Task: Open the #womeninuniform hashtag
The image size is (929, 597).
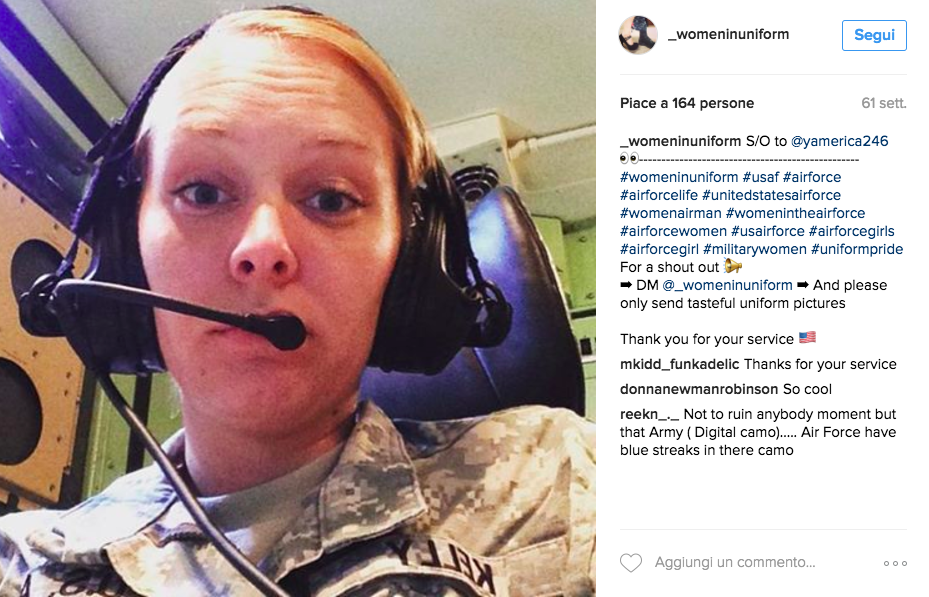Action: (679, 177)
